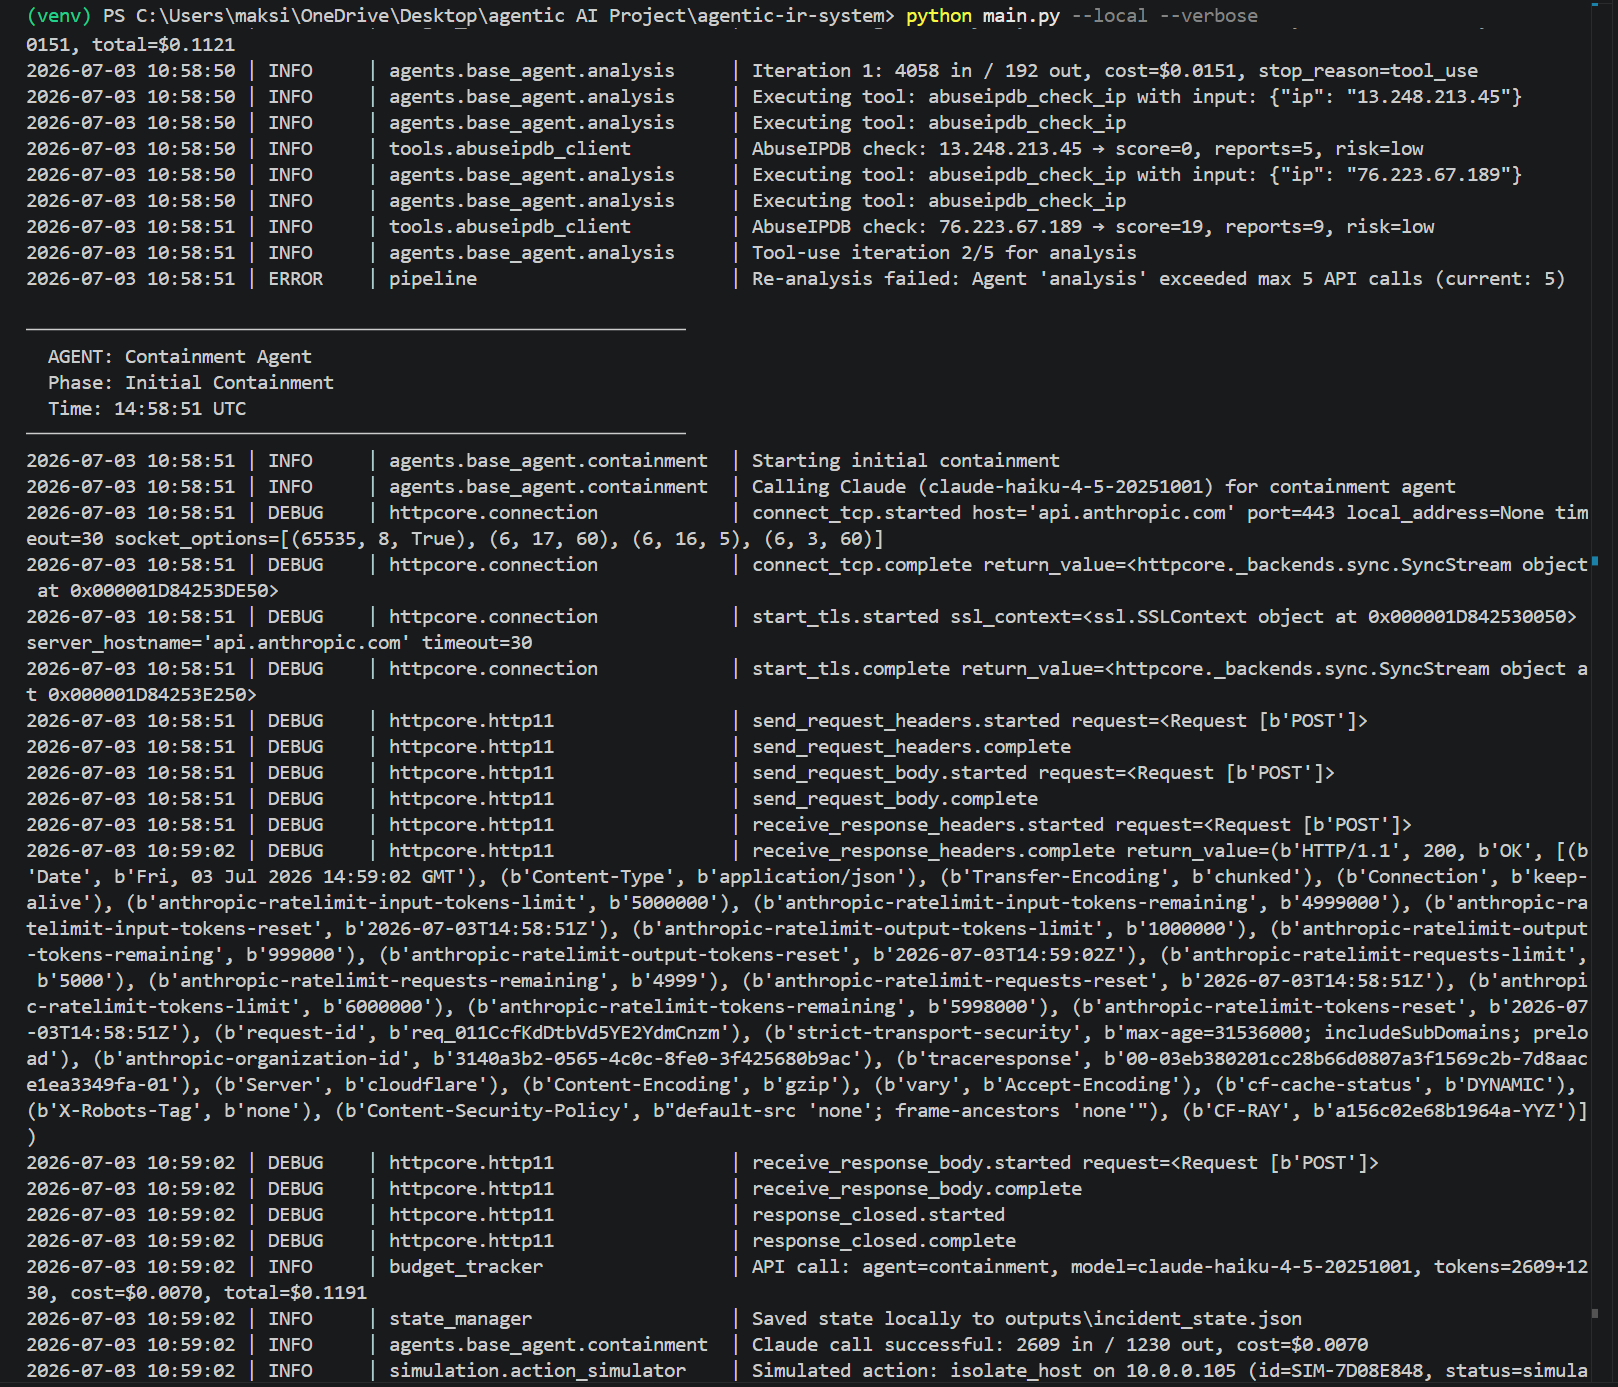Click 'response_closed.complete' message
Screen dimensions: 1618x1387
(884, 1240)
